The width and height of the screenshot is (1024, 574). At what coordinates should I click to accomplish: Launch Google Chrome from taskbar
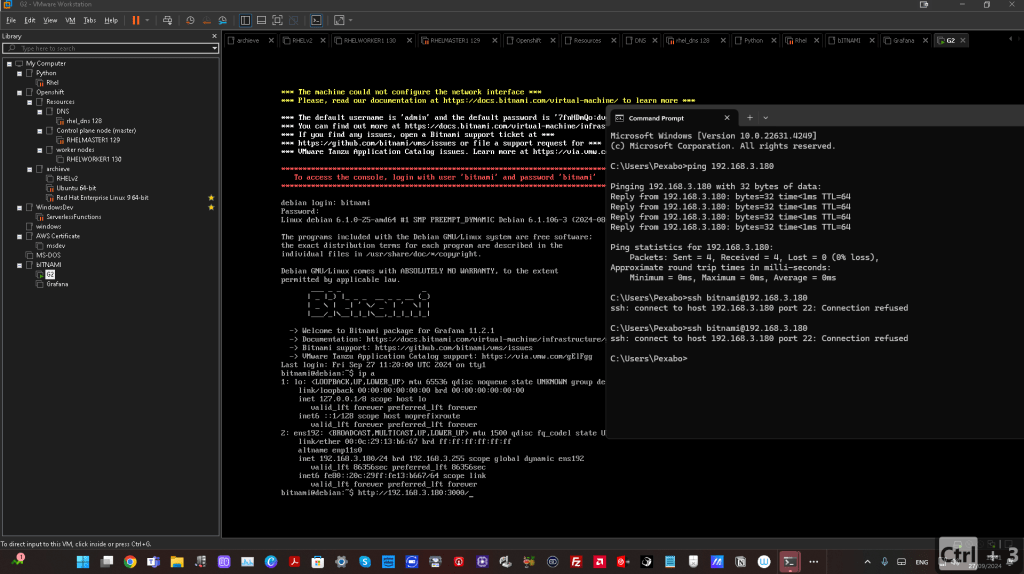point(130,562)
